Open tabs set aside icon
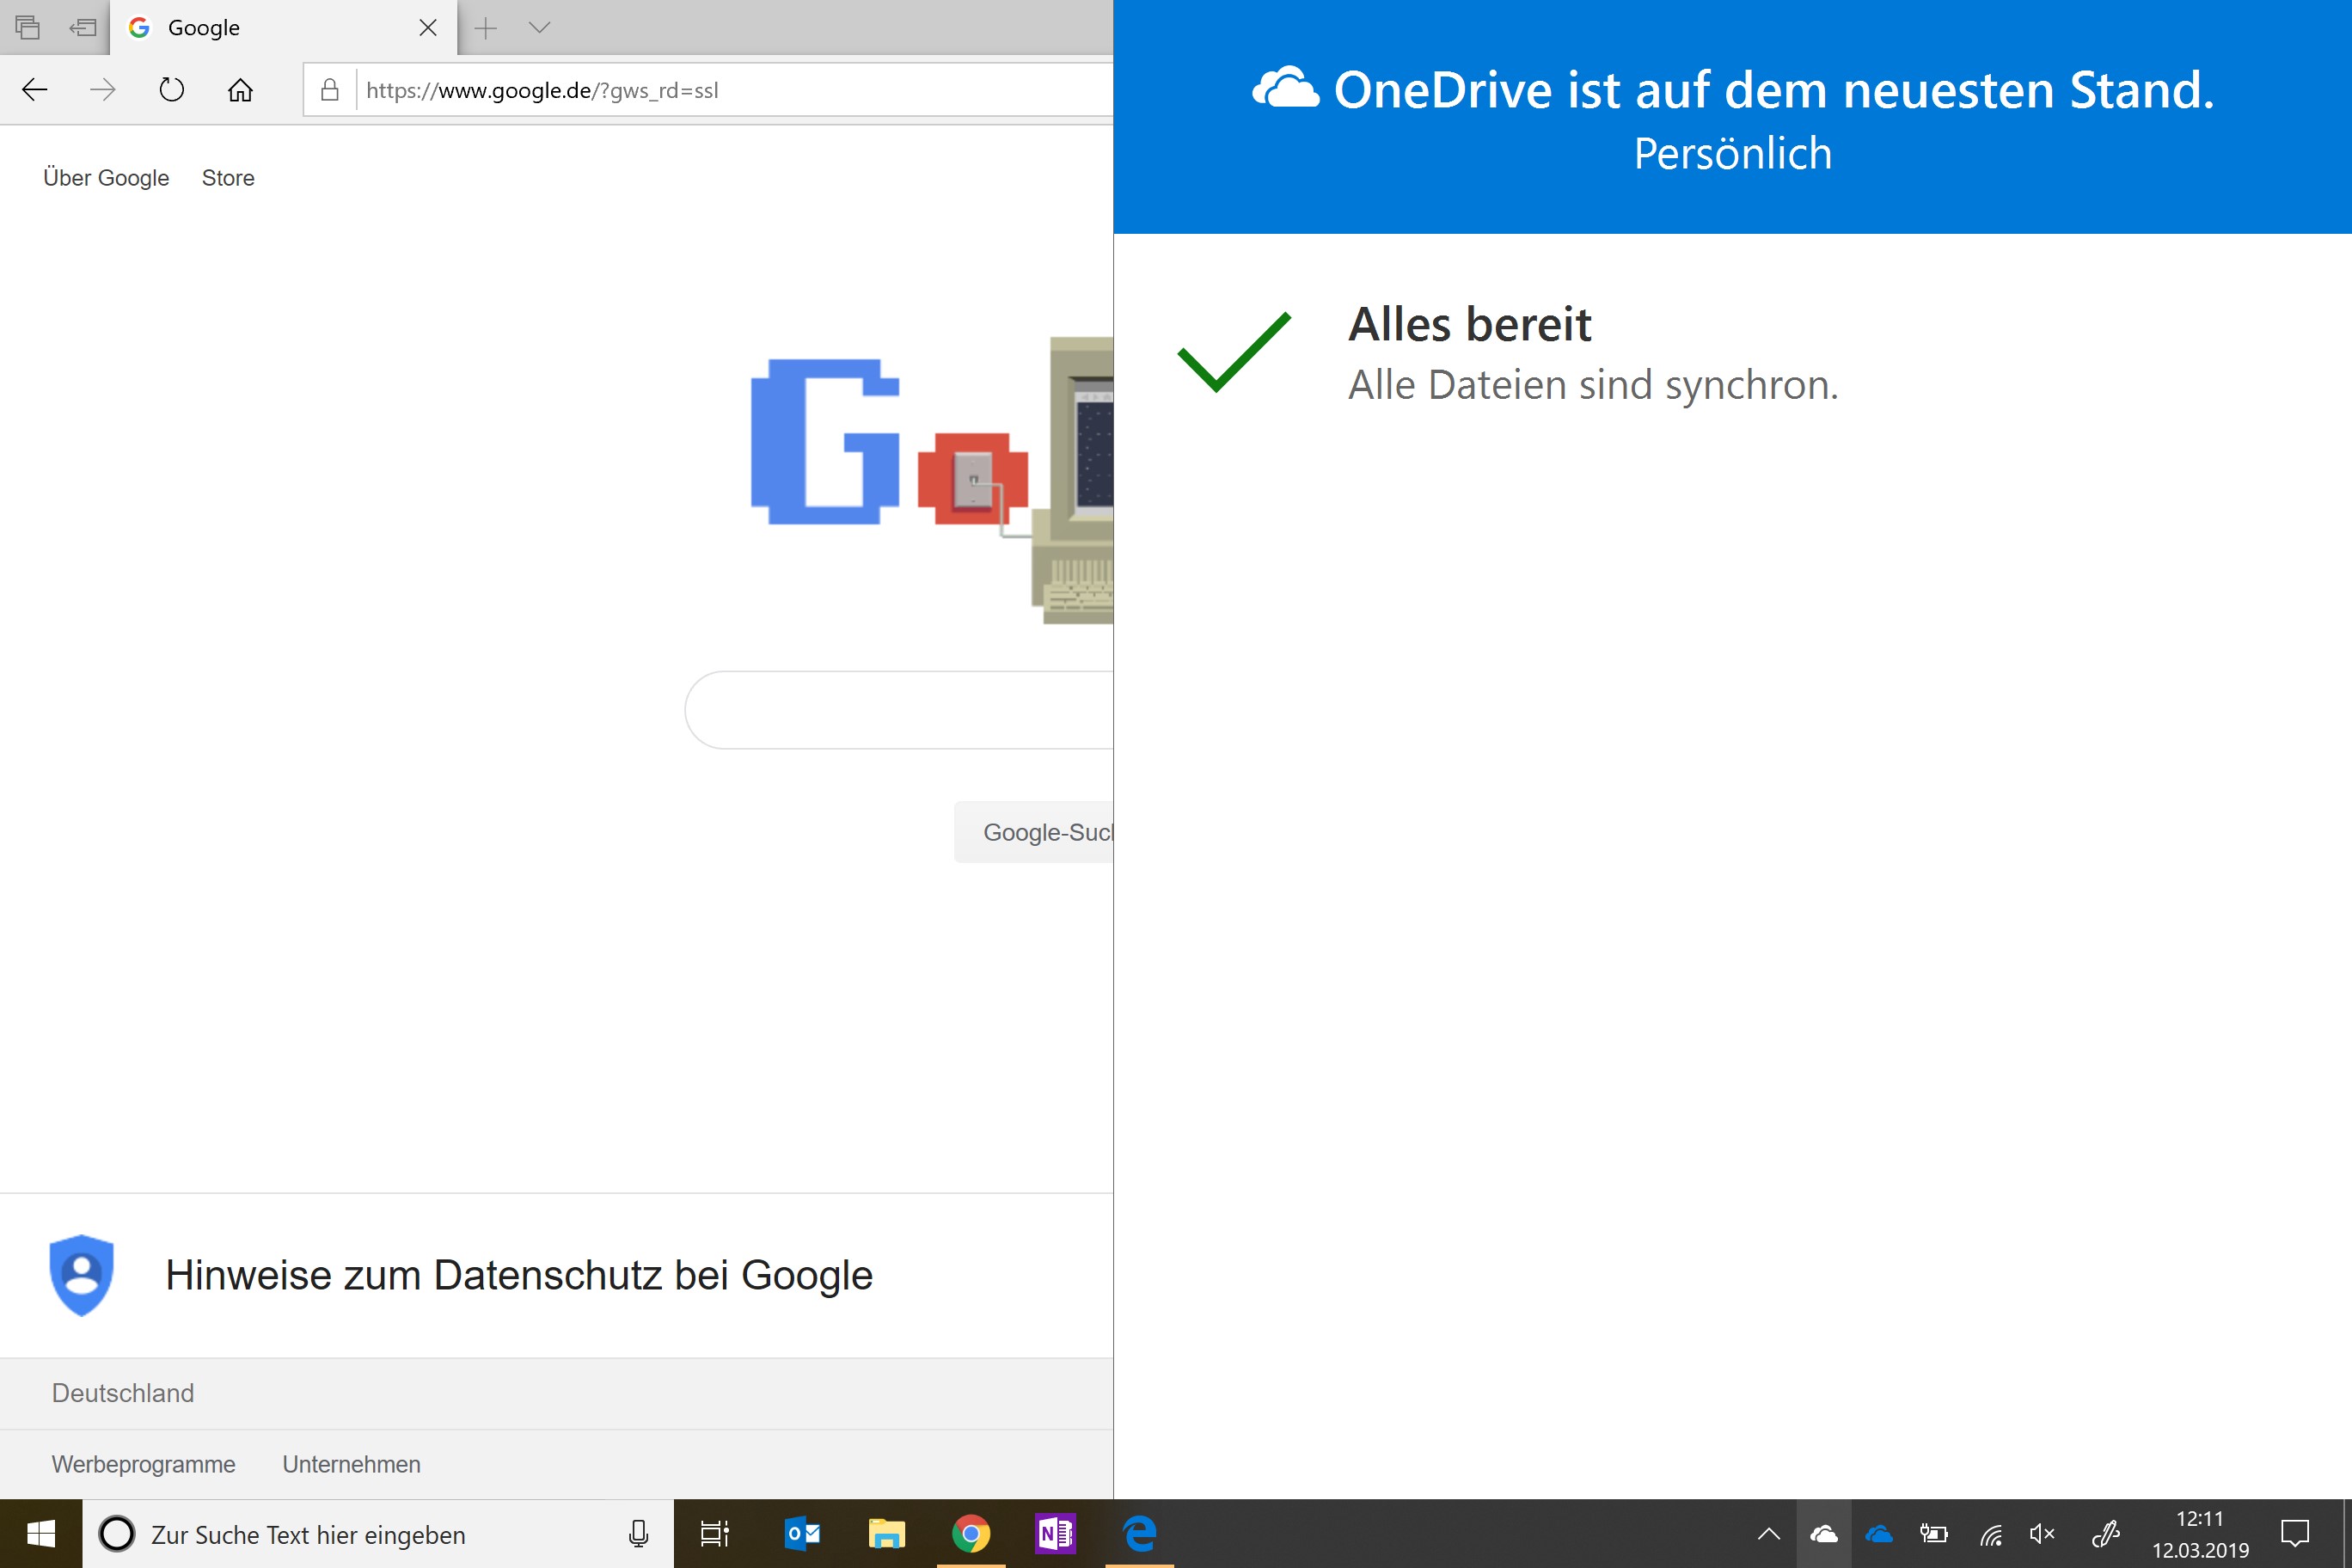Viewport: 2352px width, 1568px height. [x=27, y=27]
